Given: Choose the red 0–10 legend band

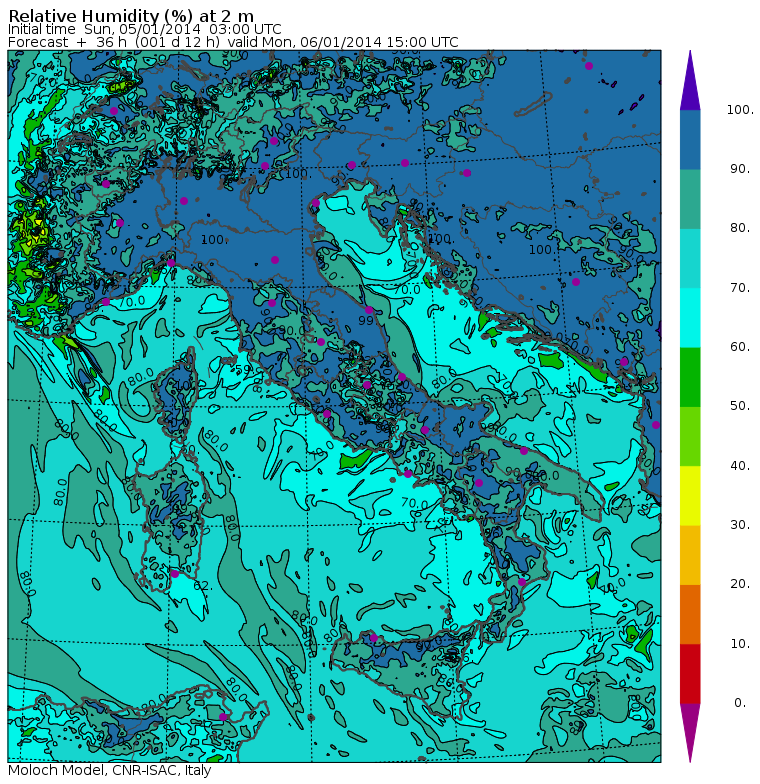Looking at the screenshot, I should click(690, 674).
